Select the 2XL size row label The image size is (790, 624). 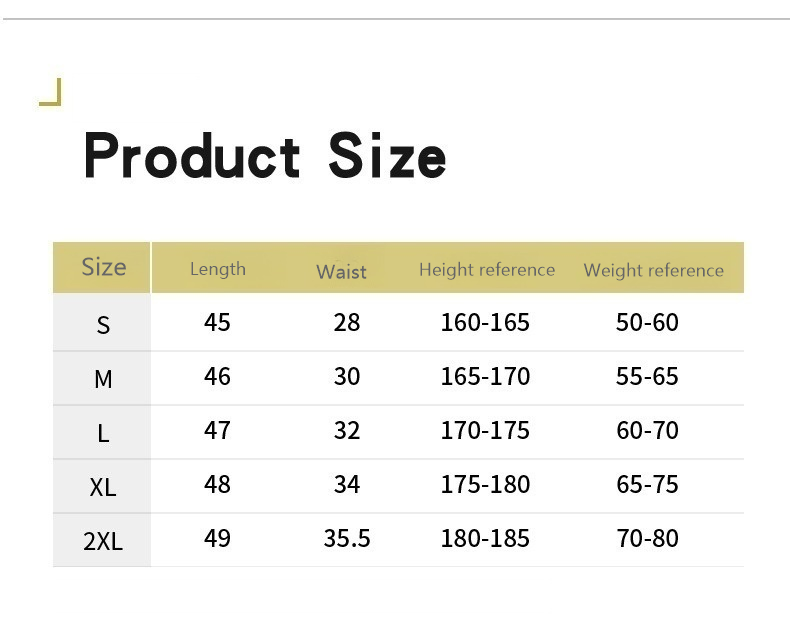[x=103, y=542]
